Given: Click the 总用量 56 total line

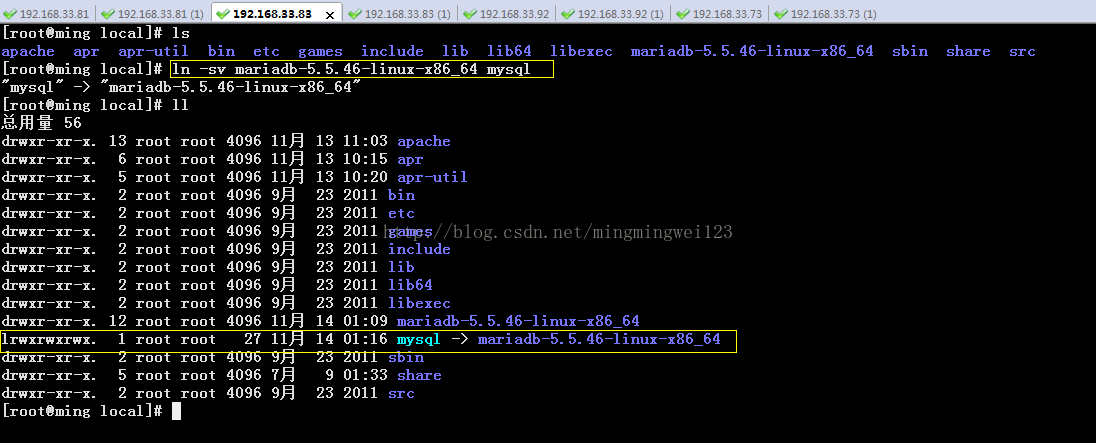Looking at the screenshot, I should [x=41, y=123].
